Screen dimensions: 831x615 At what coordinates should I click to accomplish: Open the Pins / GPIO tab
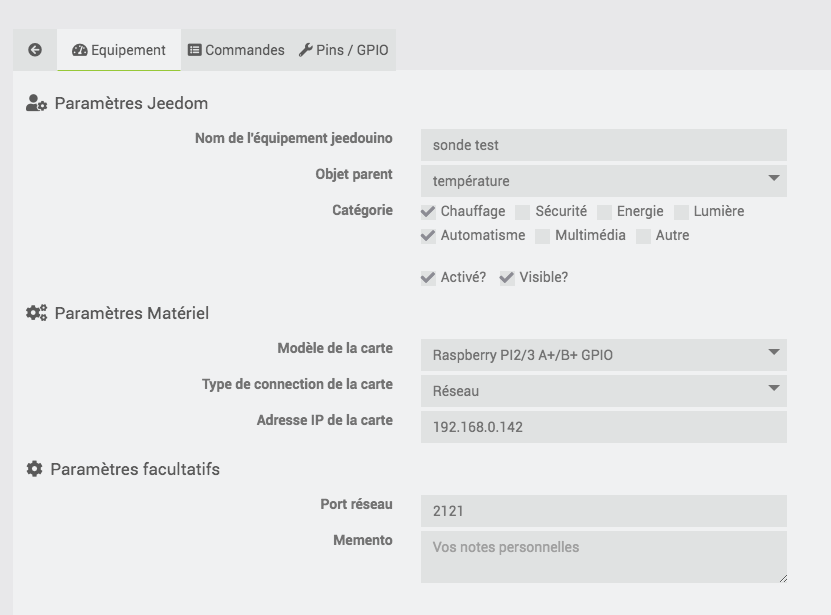click(x=344, y=50)
